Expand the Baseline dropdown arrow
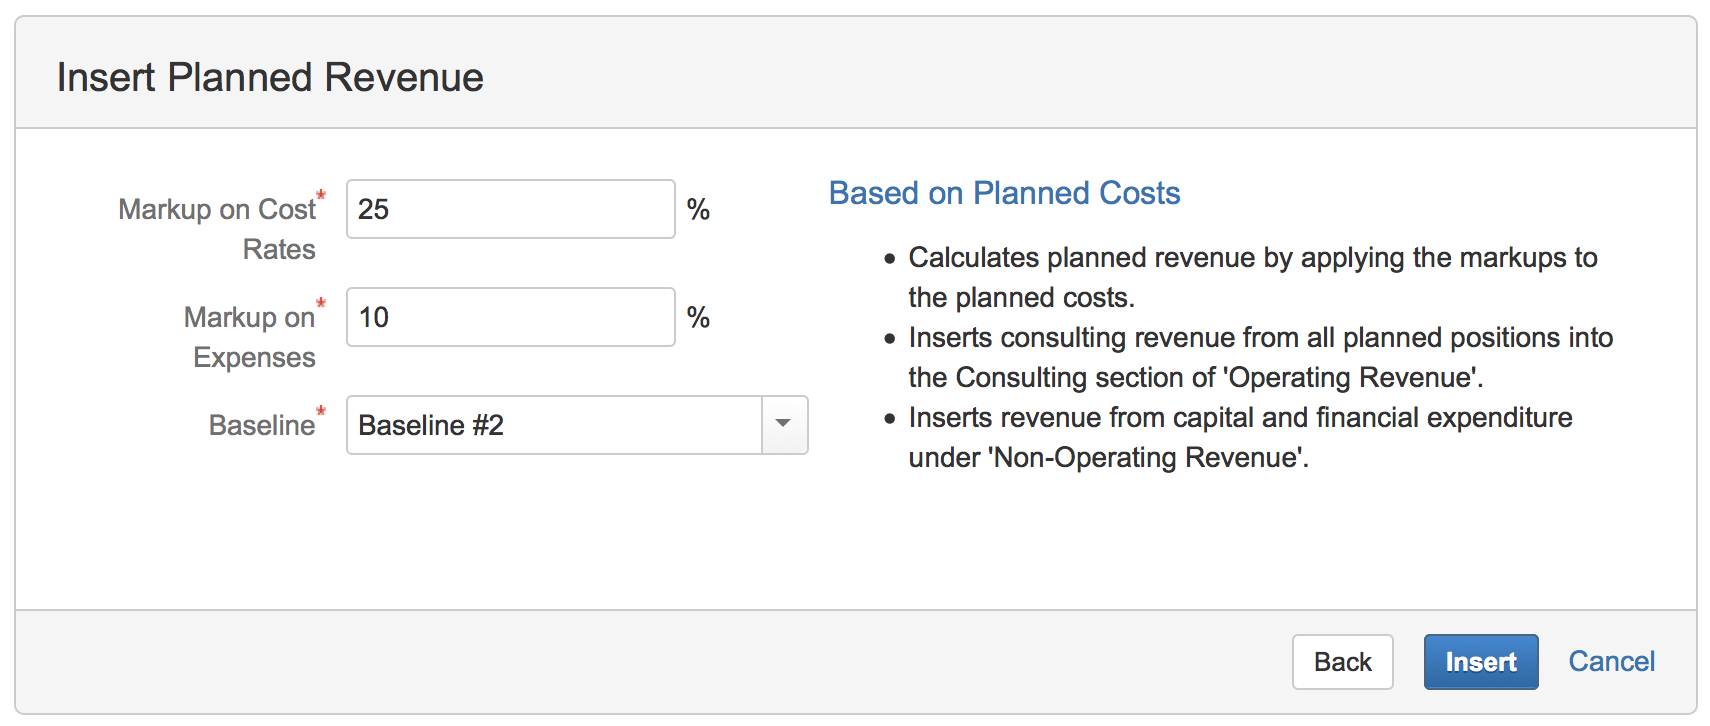 point(784,425)
